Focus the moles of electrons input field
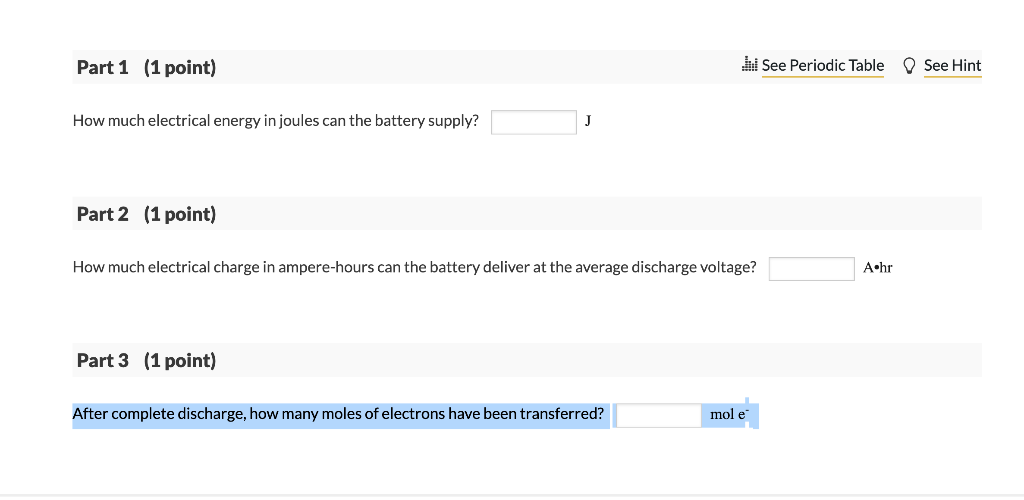Image resolution: width=1024 pixels, height=500 pixels. click(x=658, y=415)
